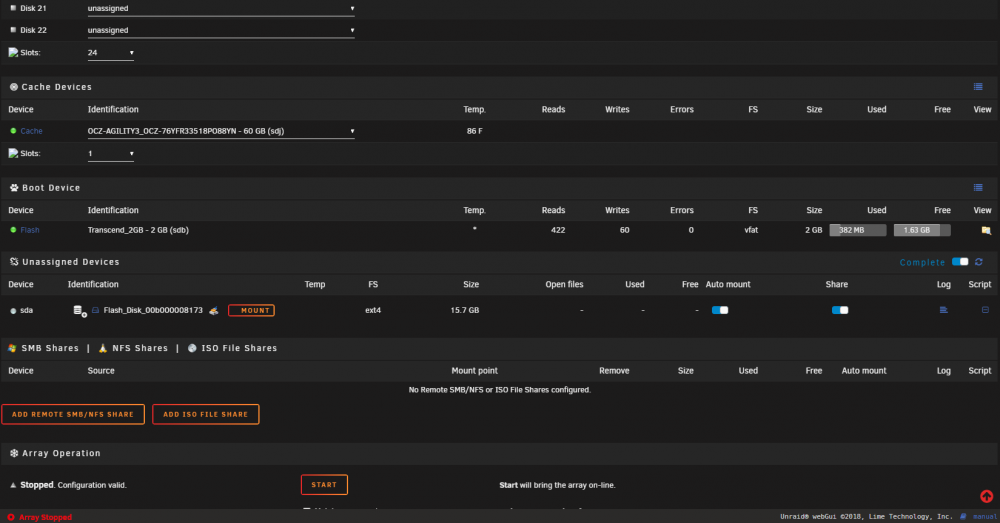This screenshot has height=523, width=1000.
Task: Click the Complete label link
Action: 922,262
